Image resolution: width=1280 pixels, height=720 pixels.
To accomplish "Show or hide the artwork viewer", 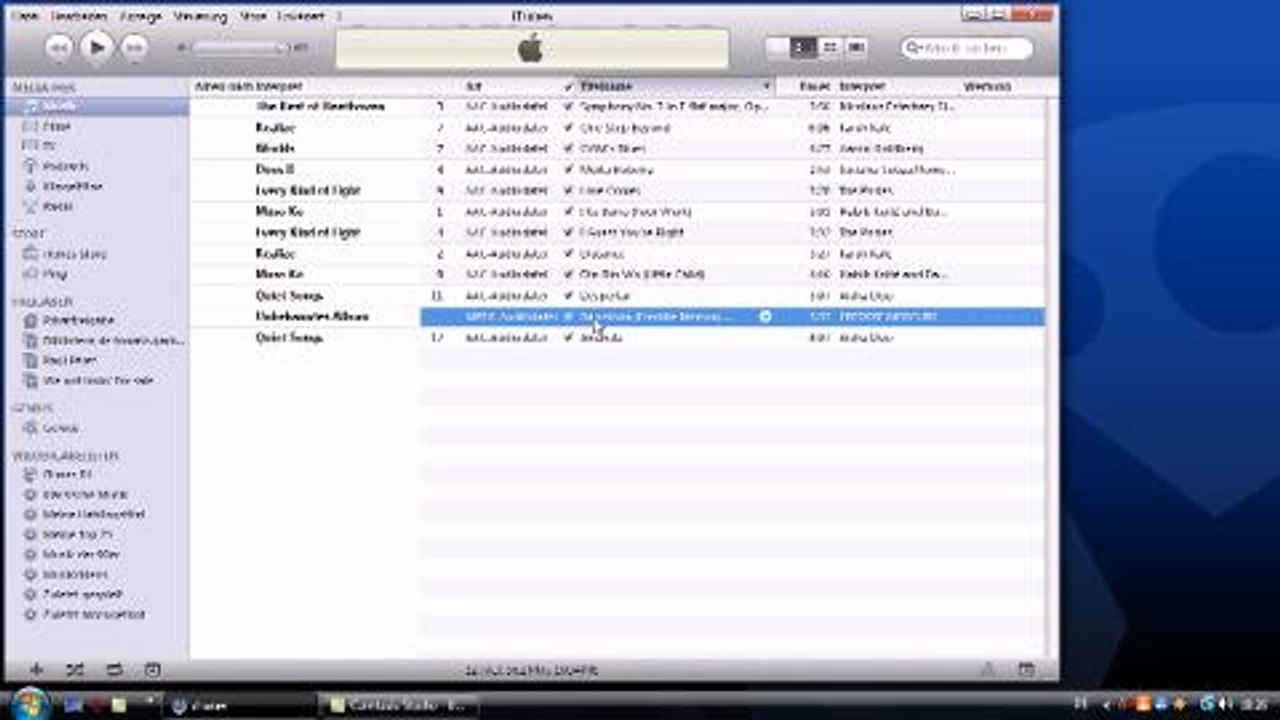I will [x=152, y=670].
